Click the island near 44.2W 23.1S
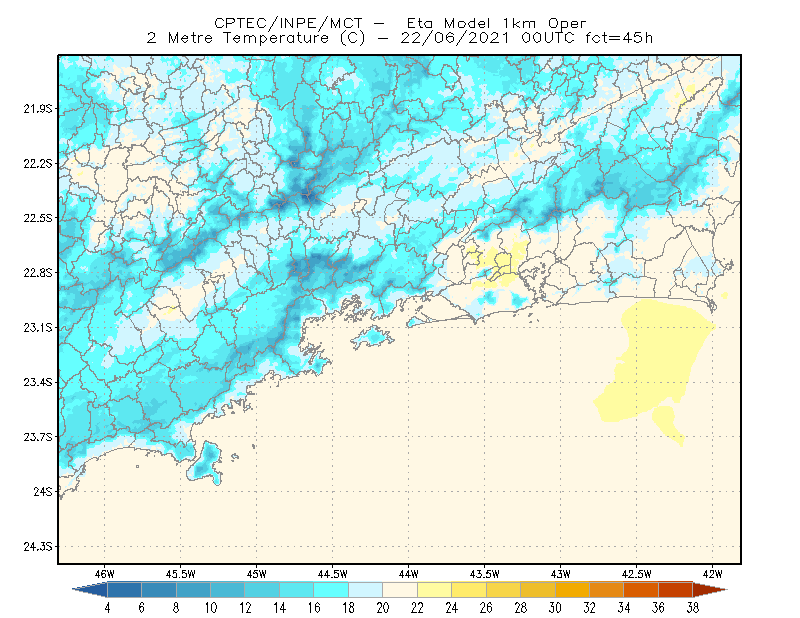Viewport: 800px width, 618px height. pyautogui.click(x=372, y=337)
